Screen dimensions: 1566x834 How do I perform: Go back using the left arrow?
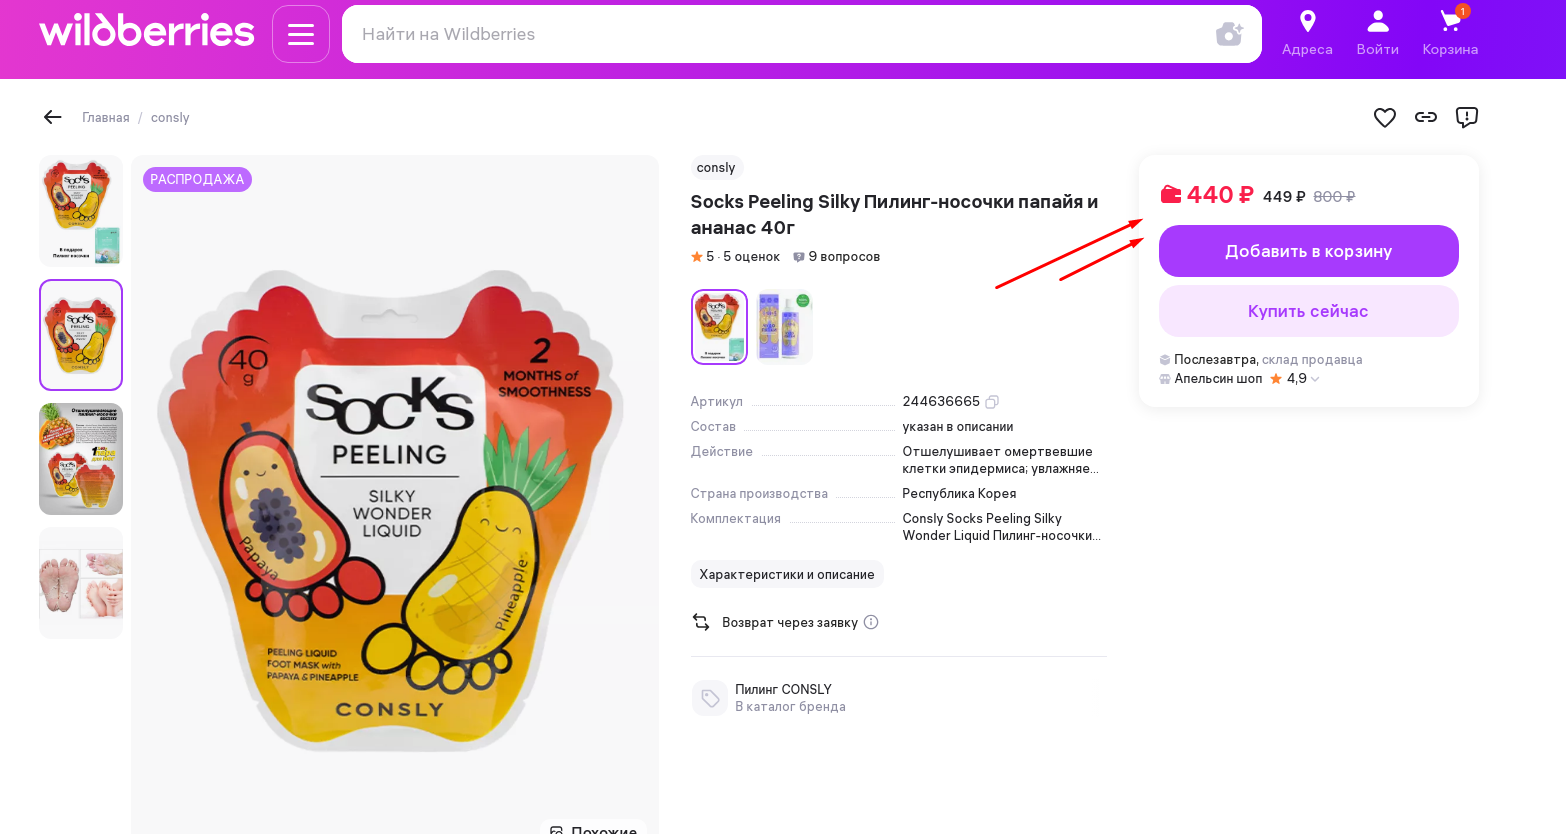(53, 118)
